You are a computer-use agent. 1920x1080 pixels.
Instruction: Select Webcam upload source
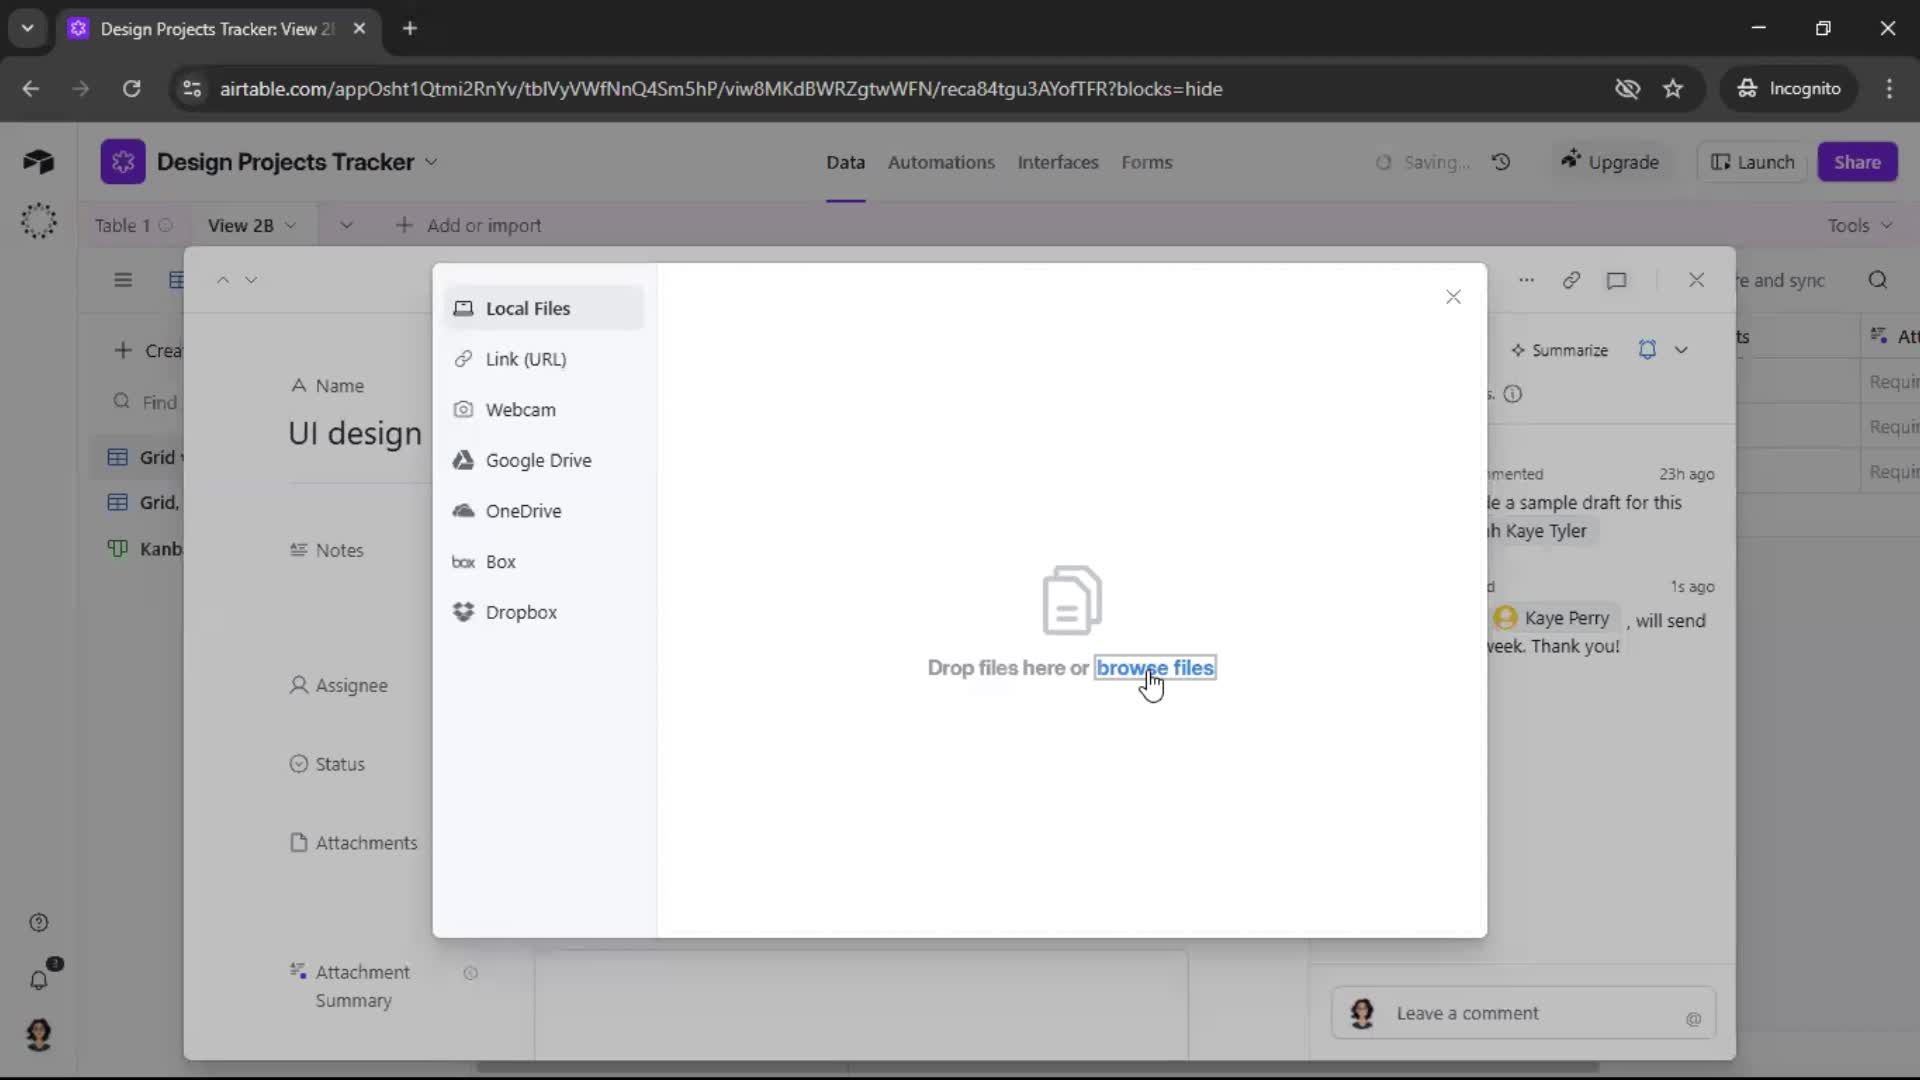click(x=543, y=409)
